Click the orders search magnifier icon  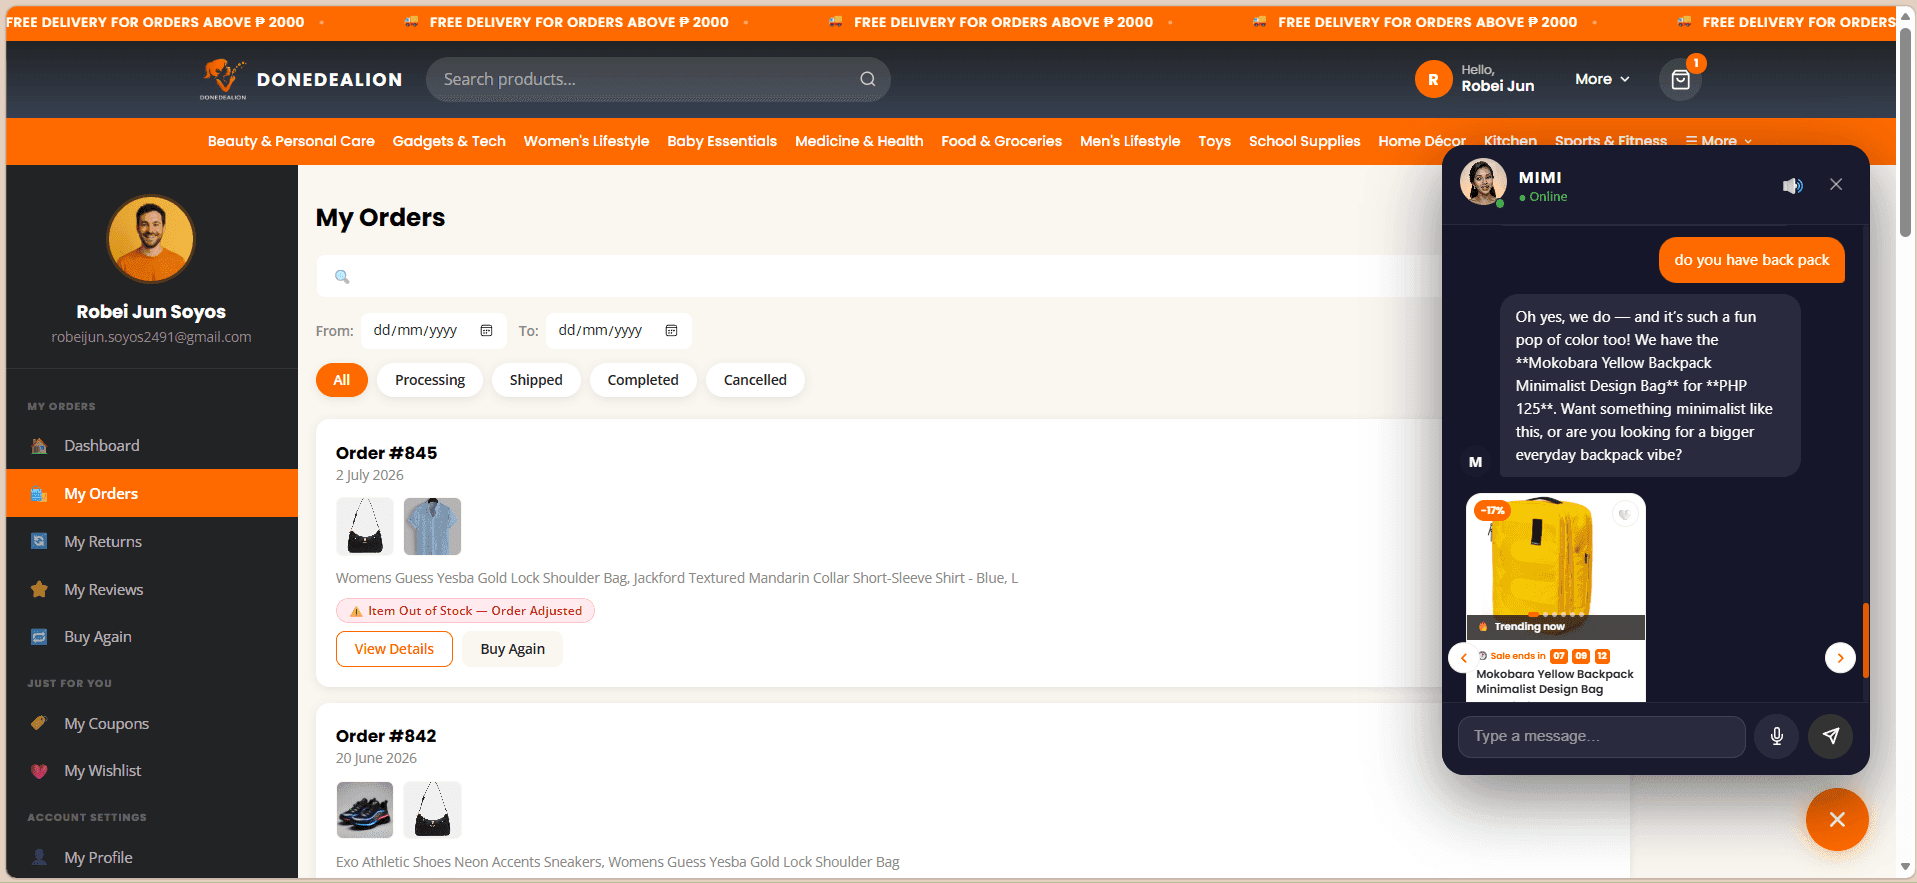(x=342, y=276)
